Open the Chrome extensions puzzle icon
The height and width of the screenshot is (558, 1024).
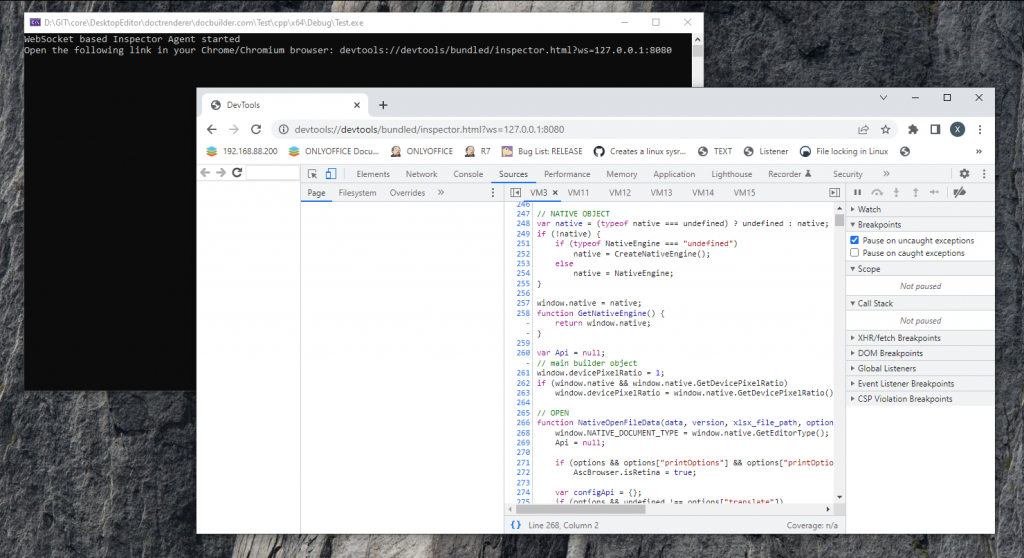coord(913,129)
